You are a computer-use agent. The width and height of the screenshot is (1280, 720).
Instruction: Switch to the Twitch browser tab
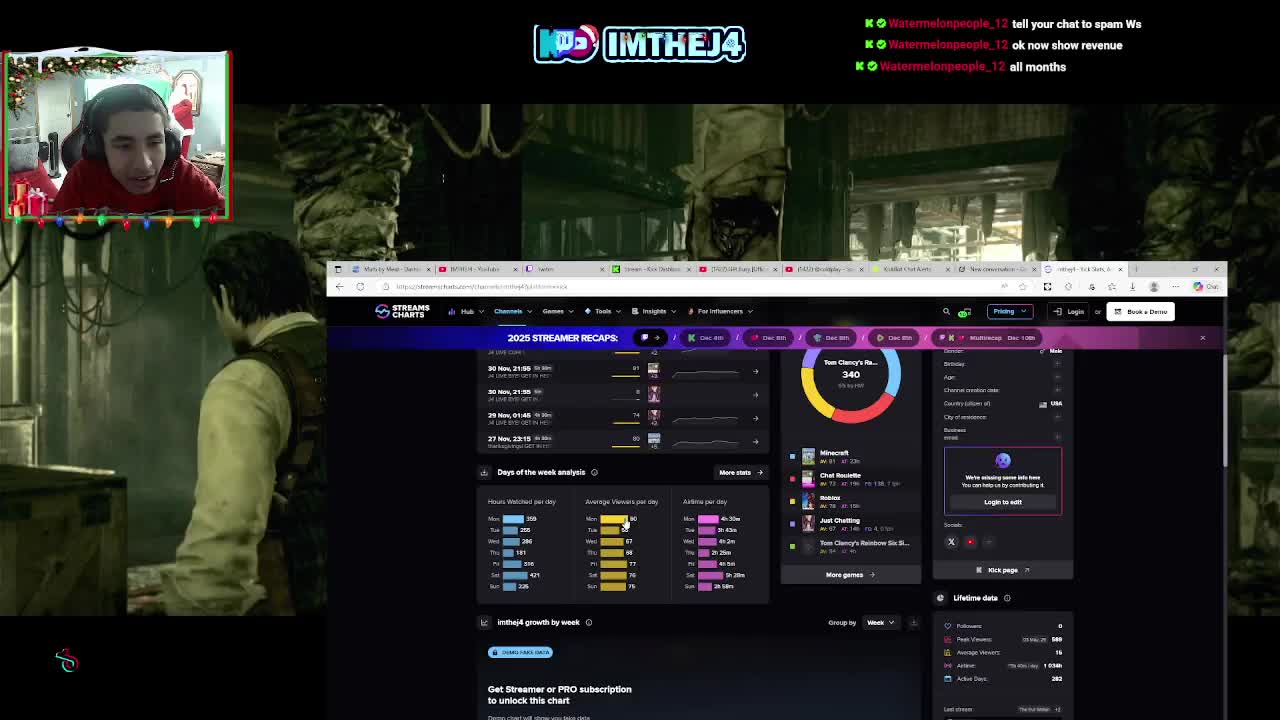(566, 269)
